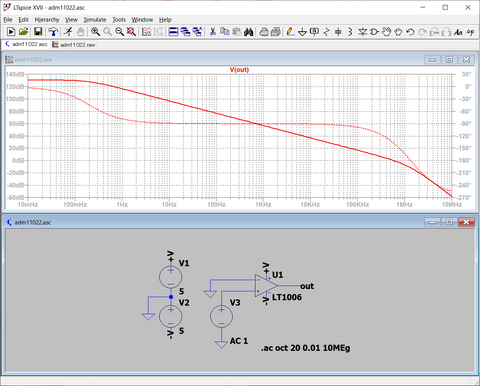Save the schematic with the floppy disk icon
480x386 pixels.
click(38, 32)
